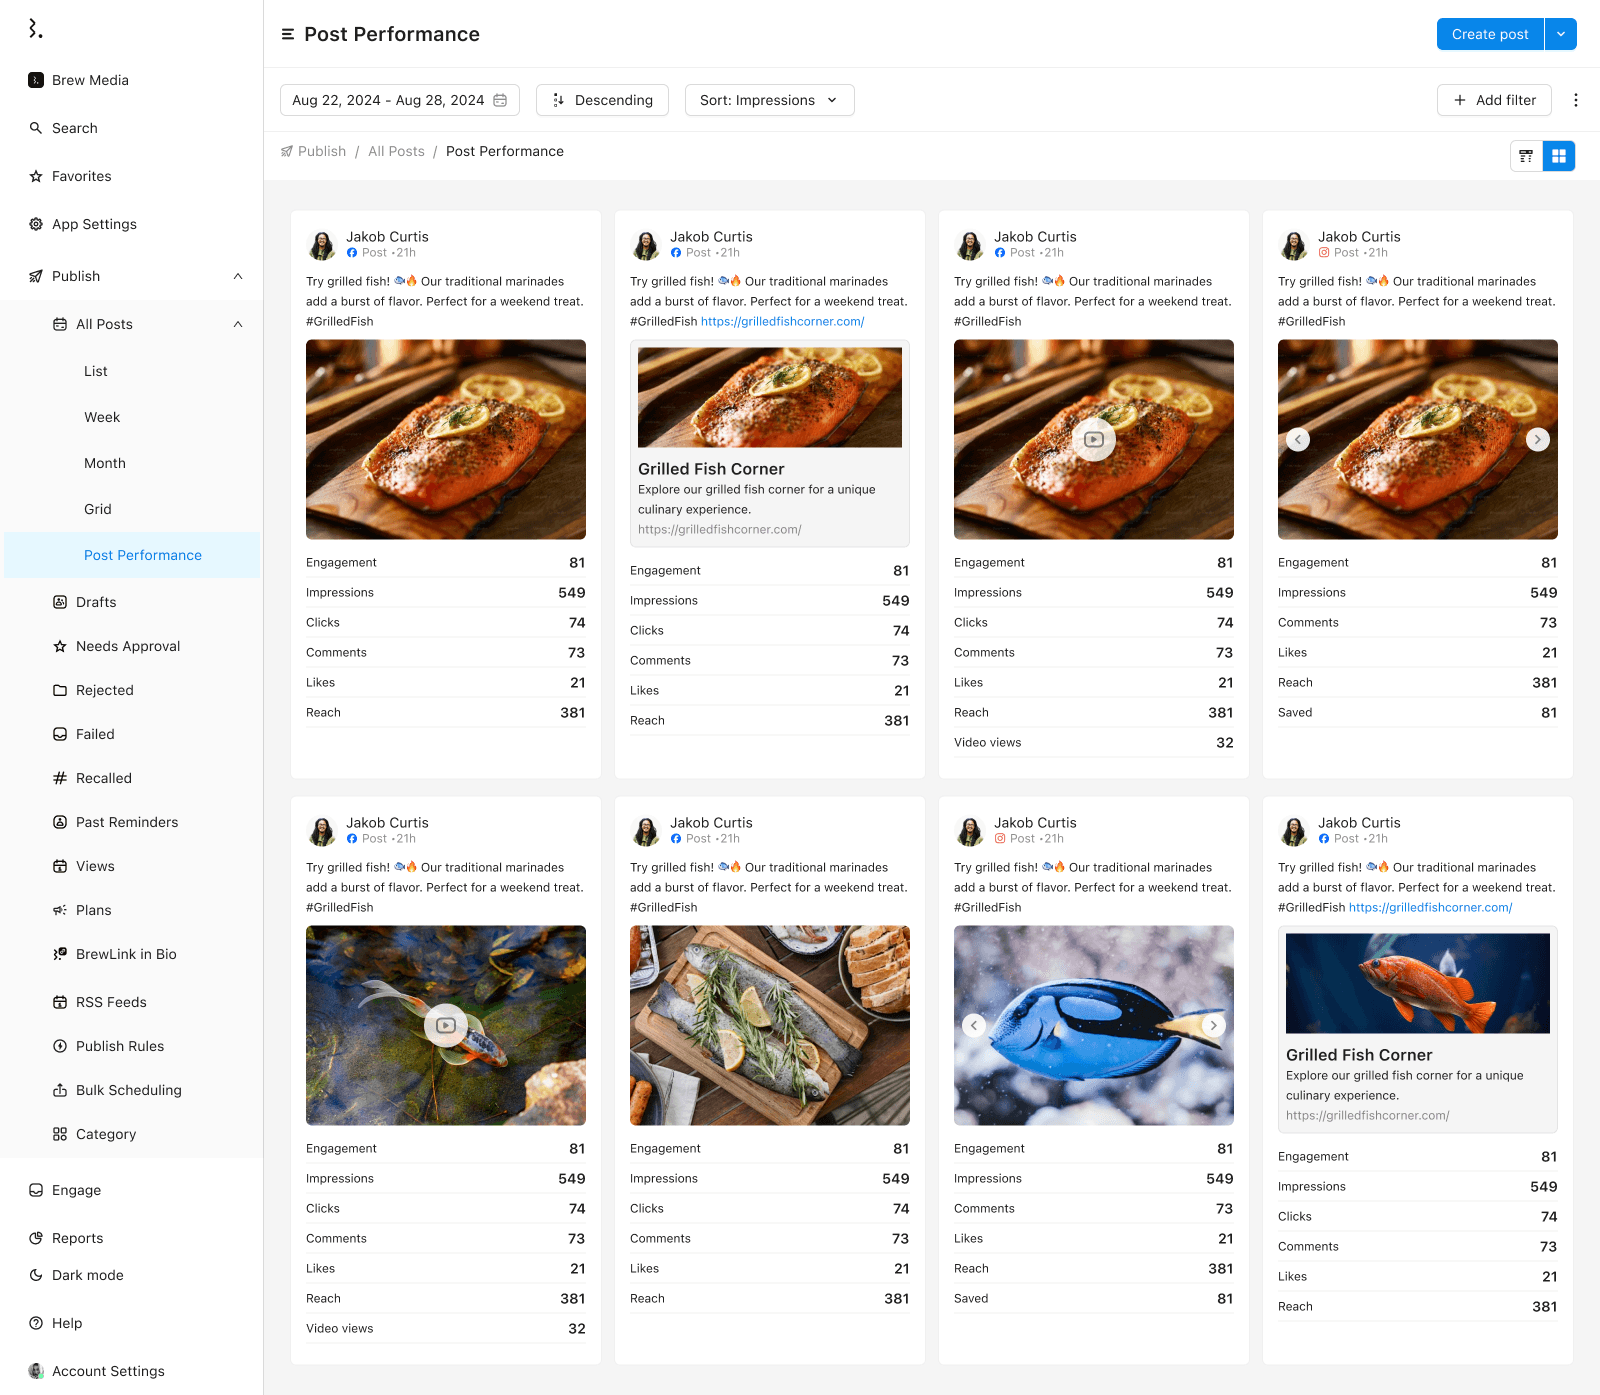Switch to grid card view layout
The width and height of the screenshot is (1600, 1395).
[x=1558, y=156]
